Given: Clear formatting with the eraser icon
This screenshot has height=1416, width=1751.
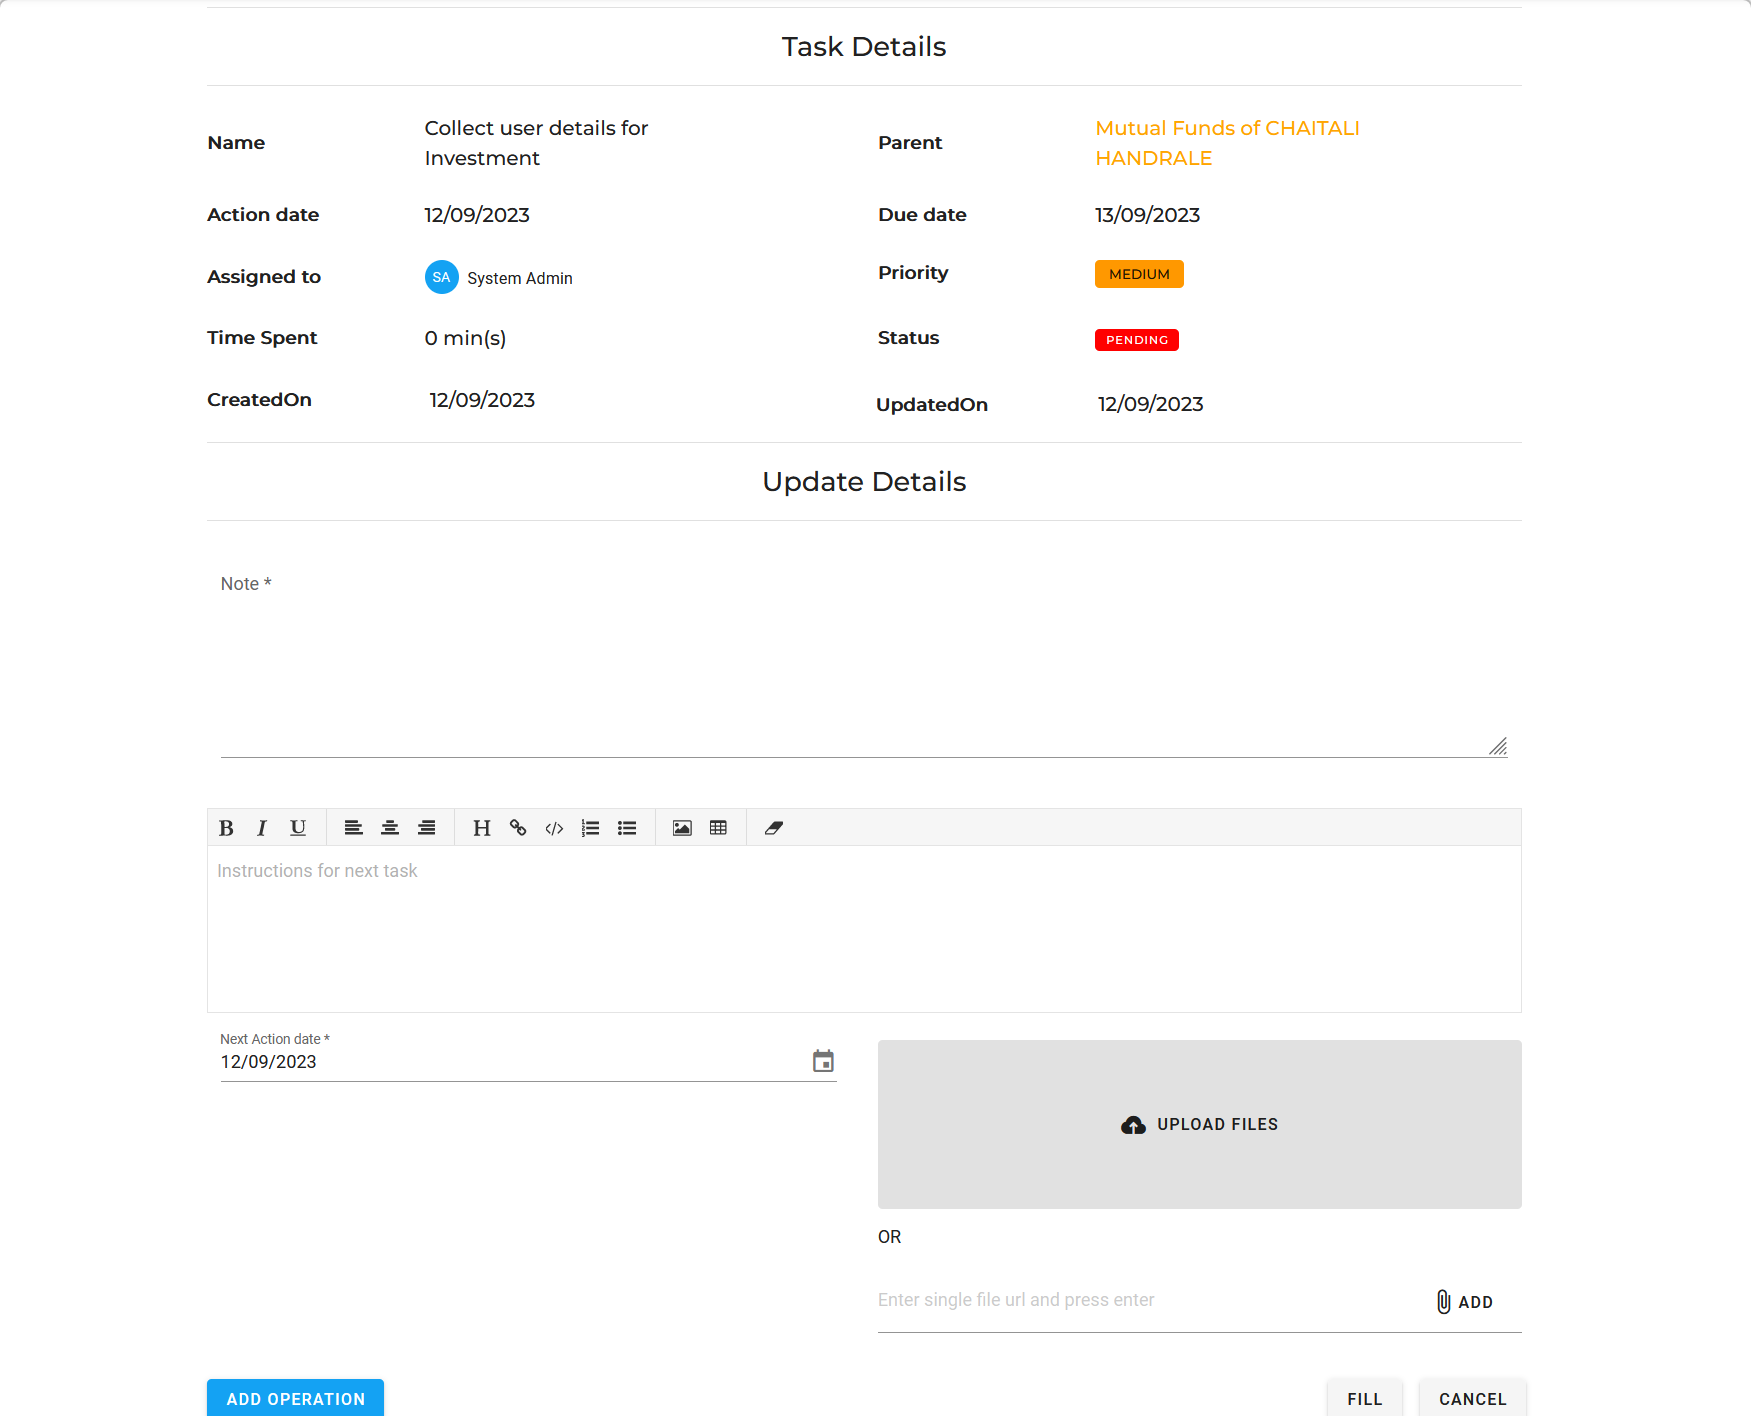Looking at the screenshot, I should (773, 828).
